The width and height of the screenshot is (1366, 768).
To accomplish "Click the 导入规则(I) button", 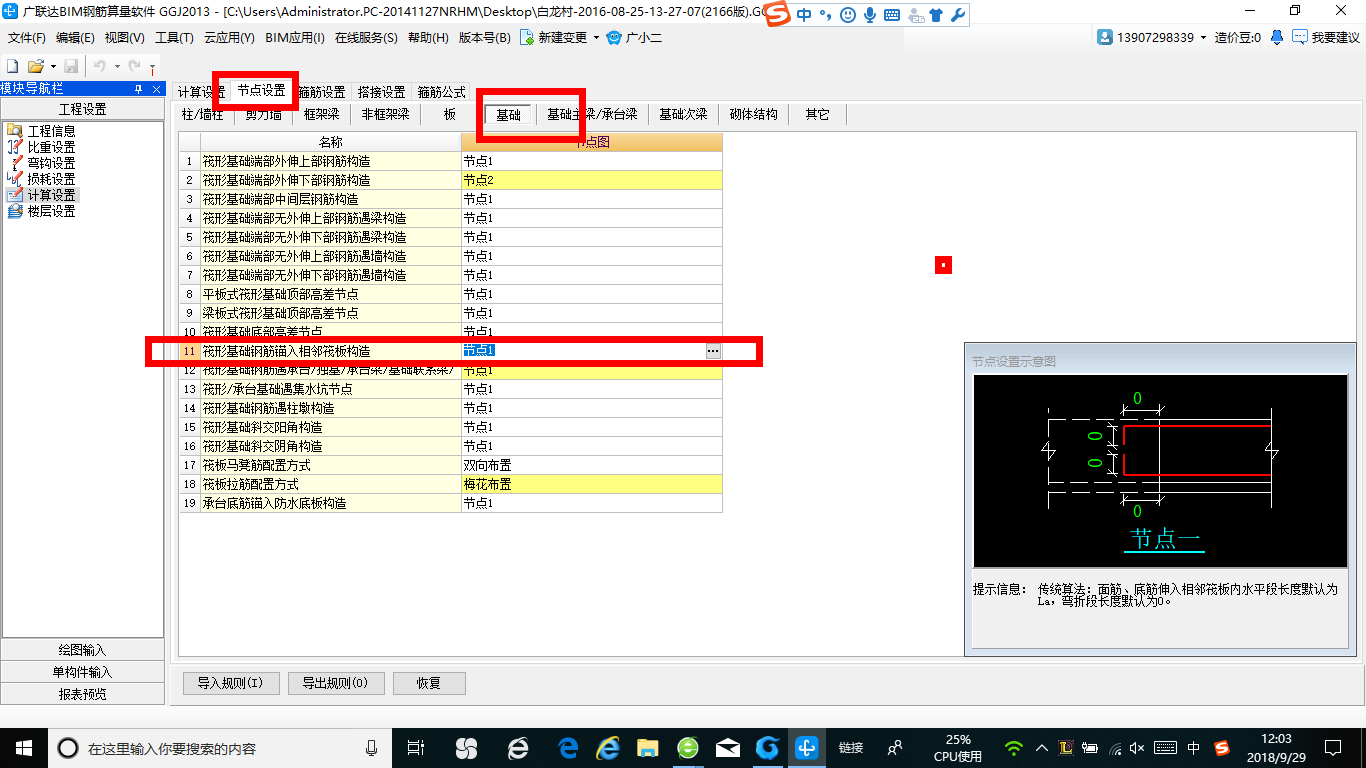I will [230, 684].
